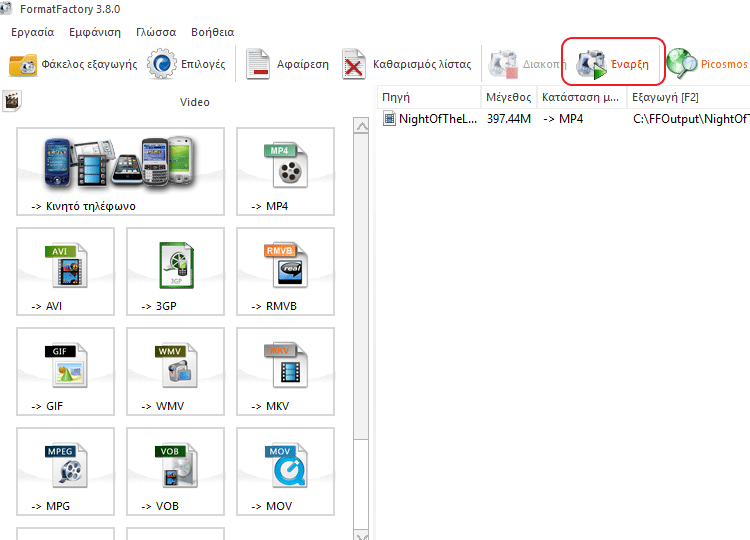Open the Εμφάνιση menu
This screenshot has height=540, width=750.
click(x=95, y=32)
